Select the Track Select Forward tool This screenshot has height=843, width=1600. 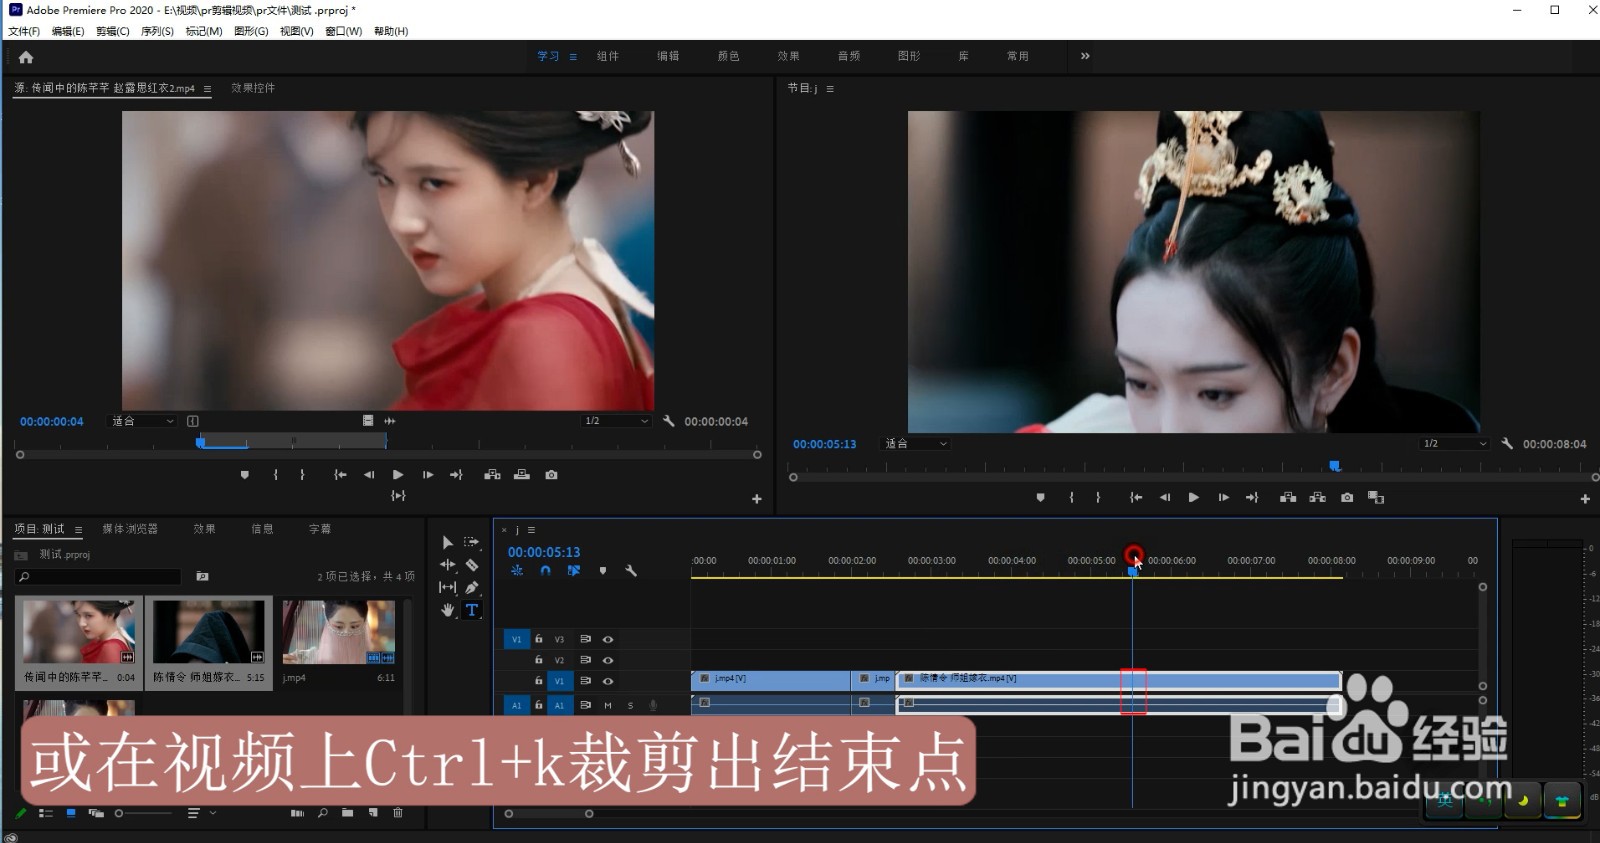(x=472, y=542)
